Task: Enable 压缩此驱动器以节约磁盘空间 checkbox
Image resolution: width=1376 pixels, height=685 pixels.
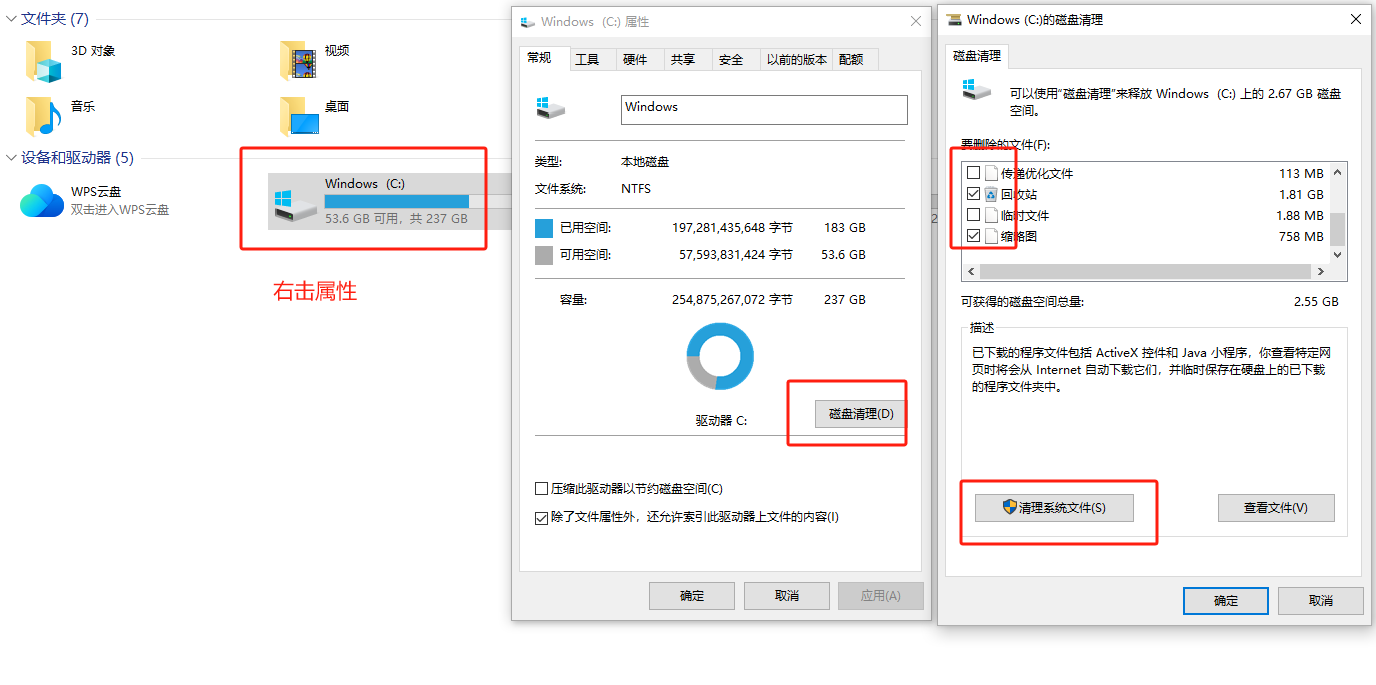Action: pyautogui.click(x=541, y=489)
